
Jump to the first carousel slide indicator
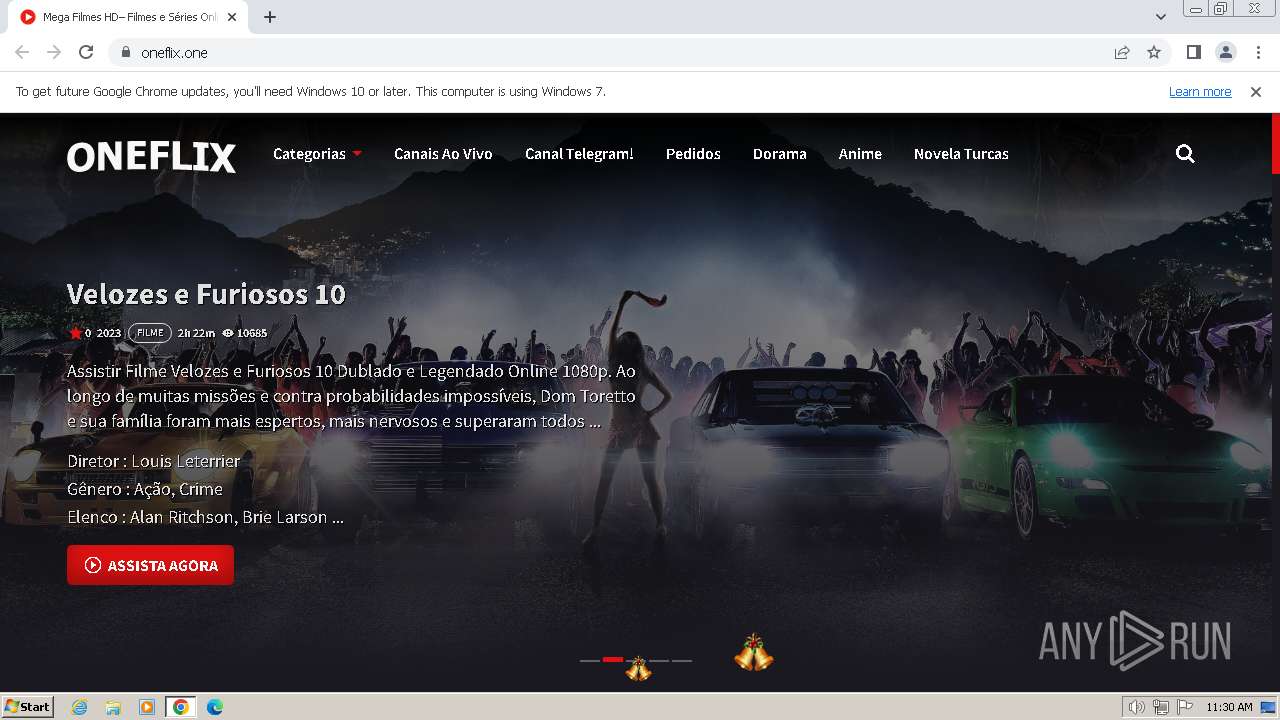pyautogui.click(x=590, y=660)
